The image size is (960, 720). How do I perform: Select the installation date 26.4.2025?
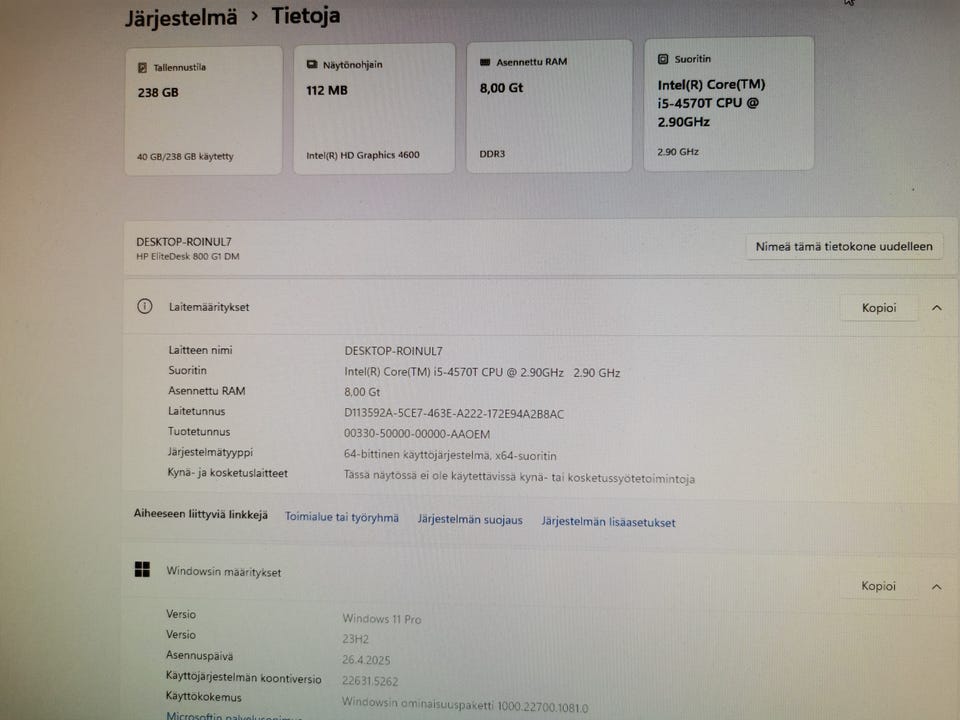coord(366,660)
